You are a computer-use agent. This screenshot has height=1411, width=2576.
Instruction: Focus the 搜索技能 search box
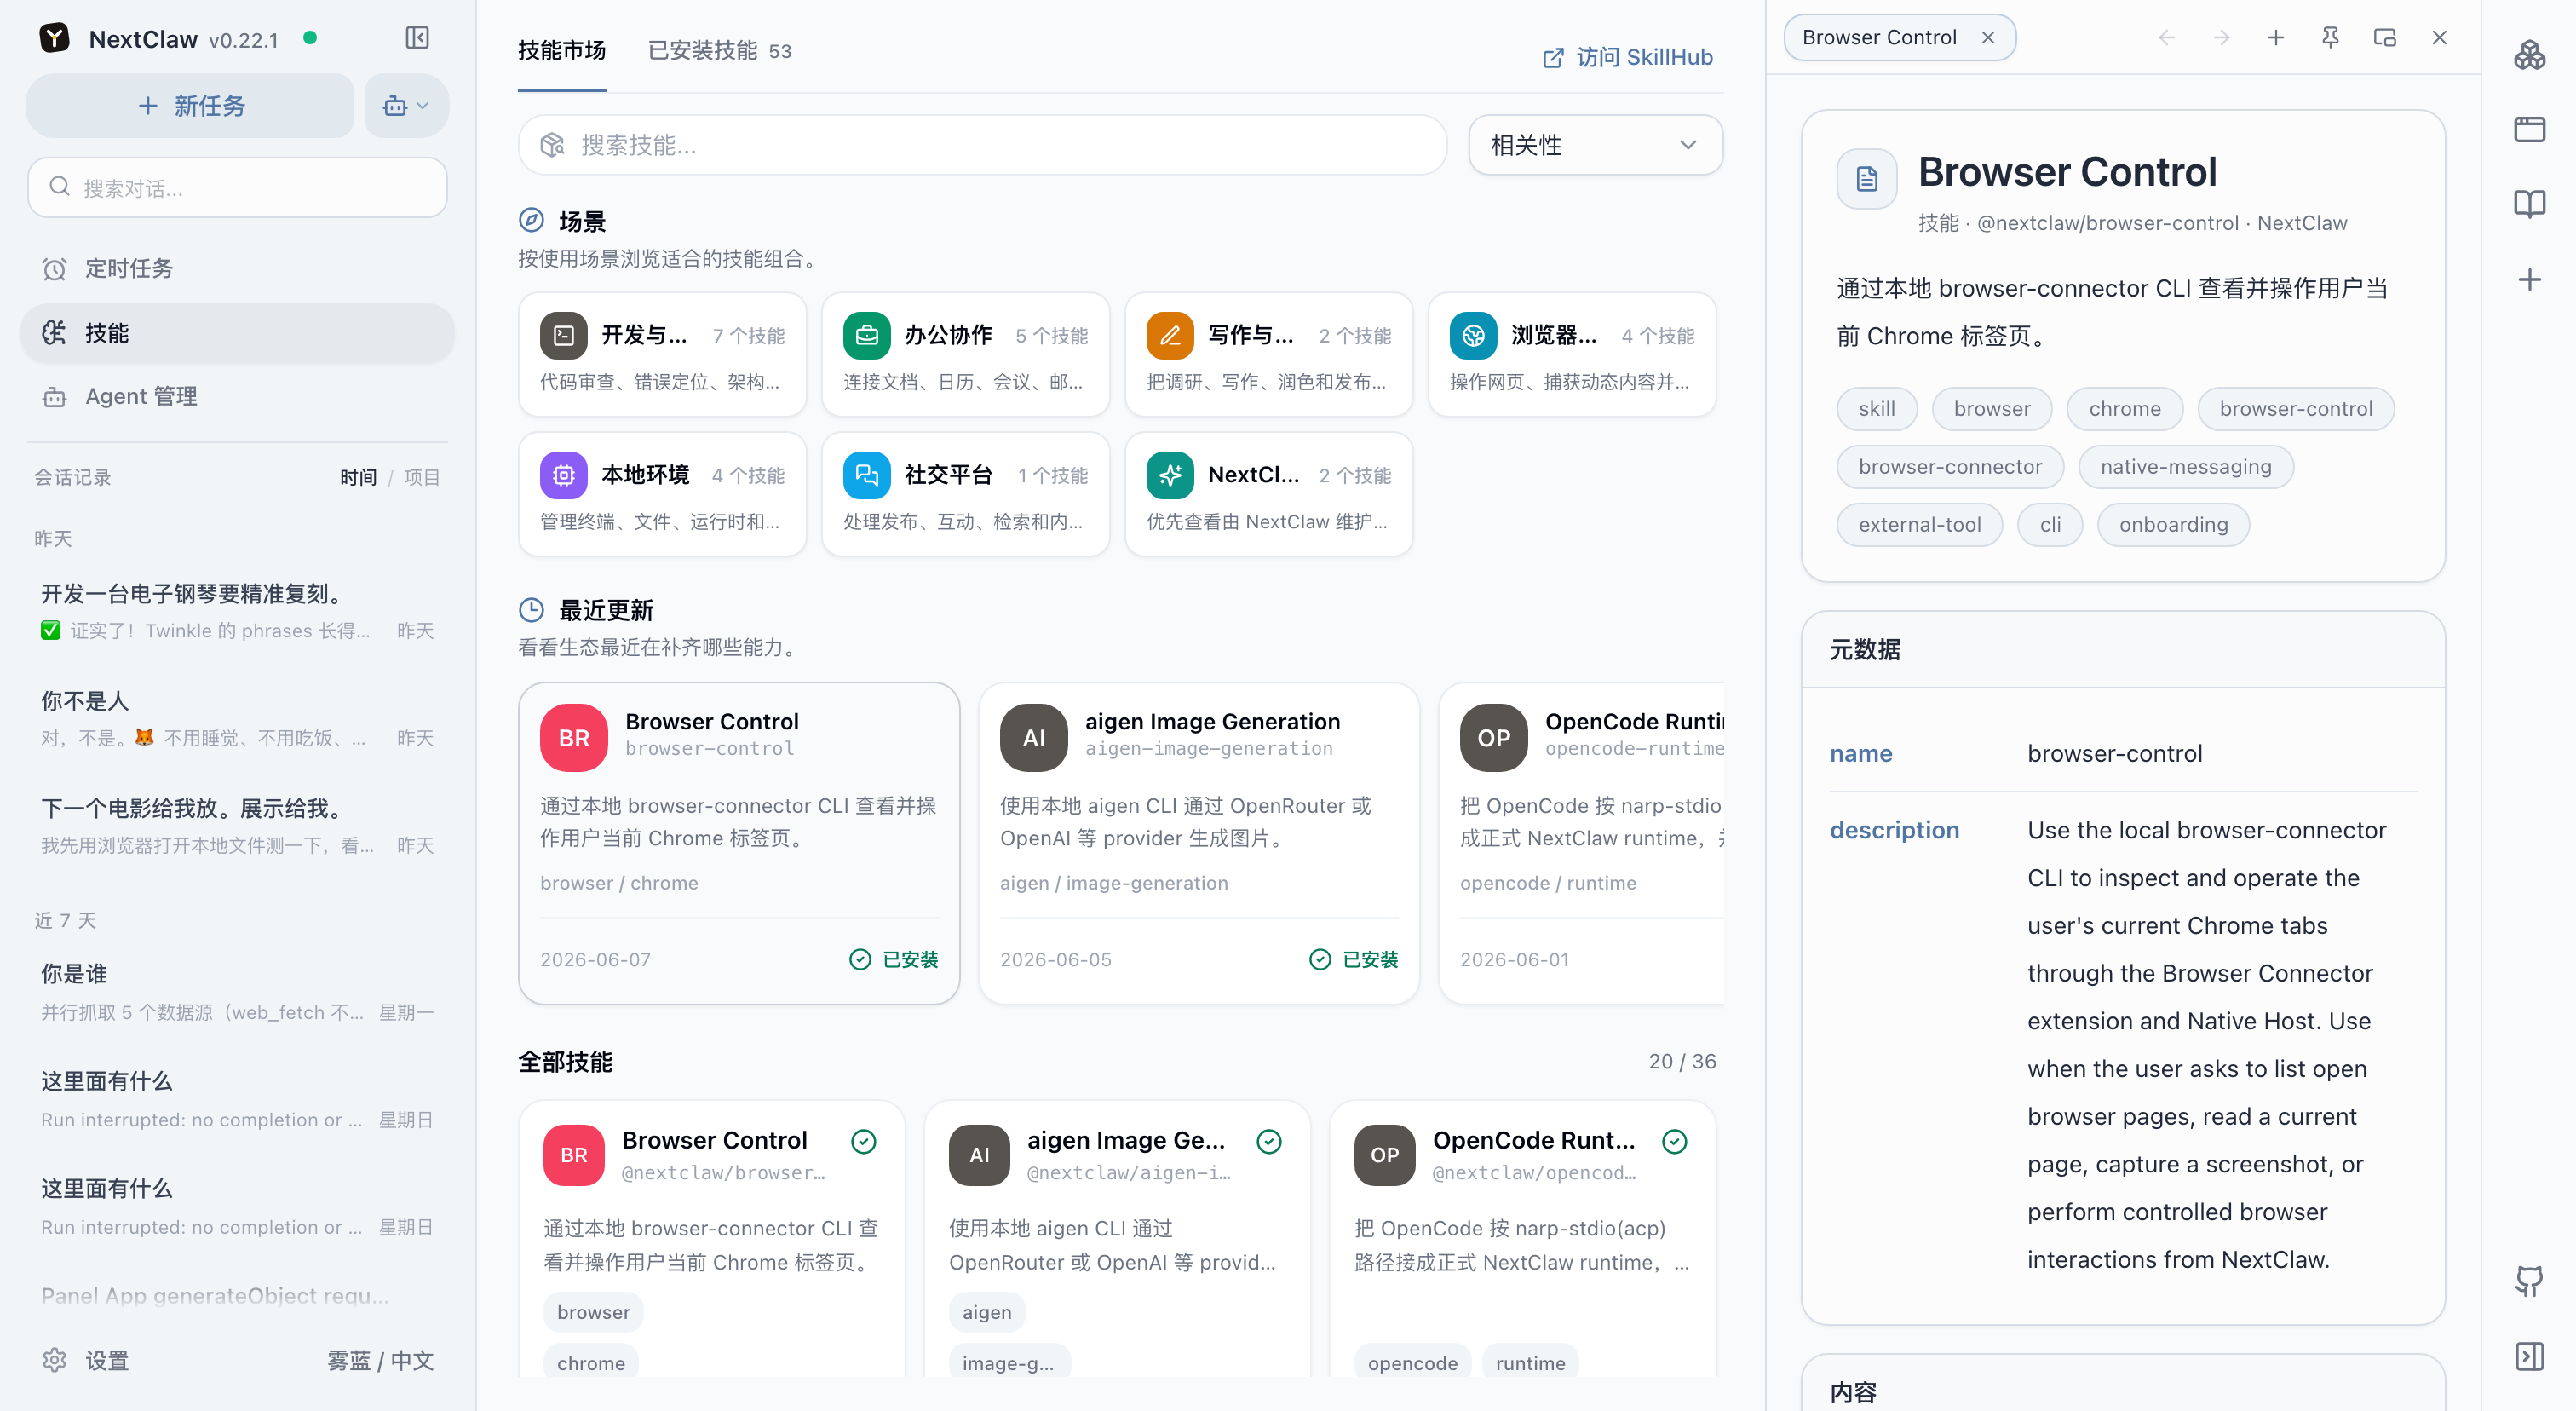(x=982, y=145)
